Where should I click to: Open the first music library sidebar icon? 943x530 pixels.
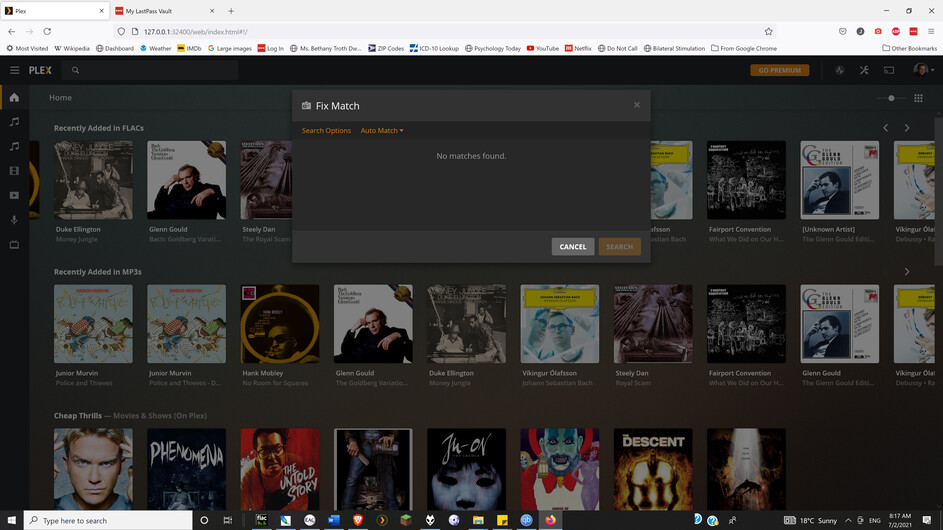pos(14,122)
